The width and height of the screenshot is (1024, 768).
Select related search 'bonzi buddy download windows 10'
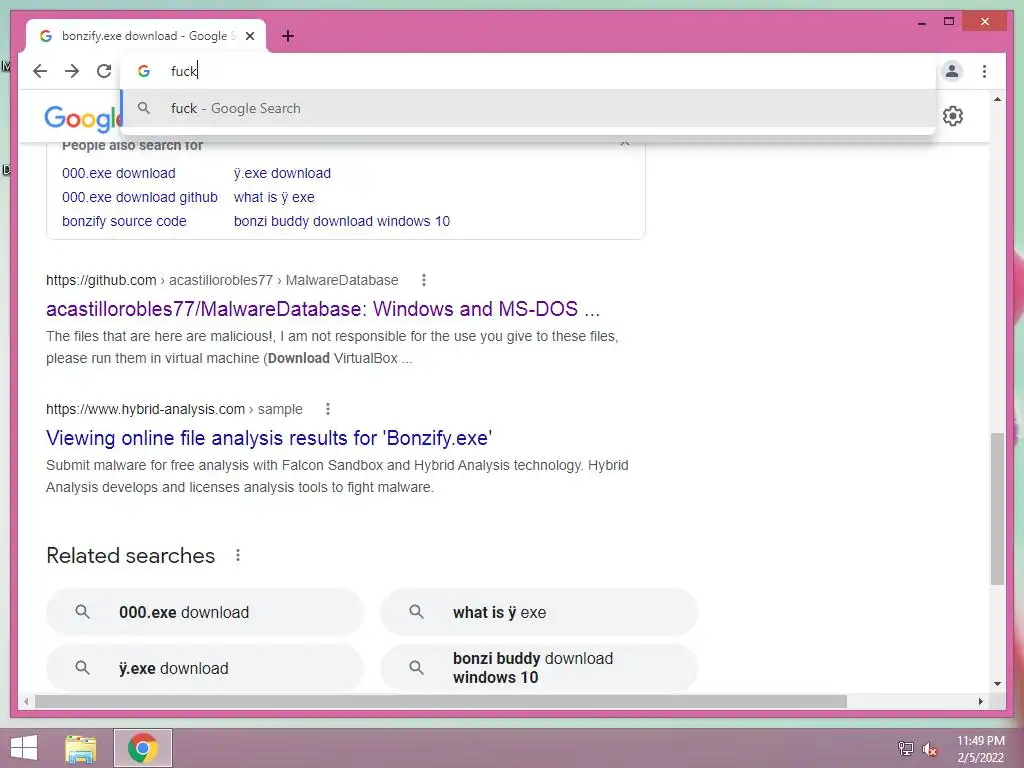539,668
